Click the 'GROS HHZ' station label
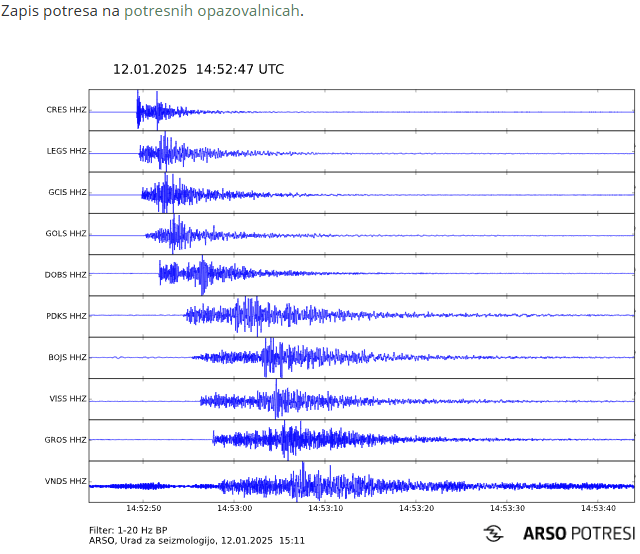The width and height of the screenshot is (640, 554). coord(66,440)
